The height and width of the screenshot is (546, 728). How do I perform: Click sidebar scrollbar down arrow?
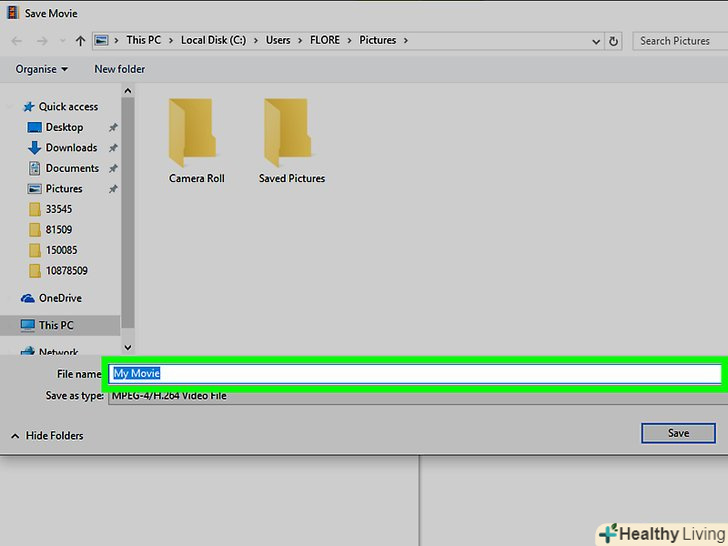tap(128, 347)
